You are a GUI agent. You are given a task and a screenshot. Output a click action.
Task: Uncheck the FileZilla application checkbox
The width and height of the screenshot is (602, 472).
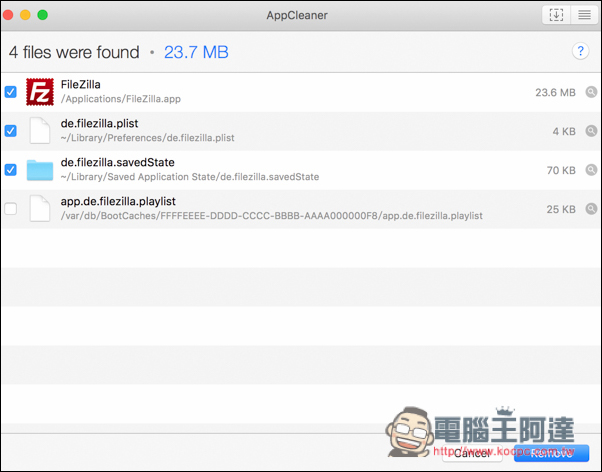pyautogui.click(x=10, y=92)
